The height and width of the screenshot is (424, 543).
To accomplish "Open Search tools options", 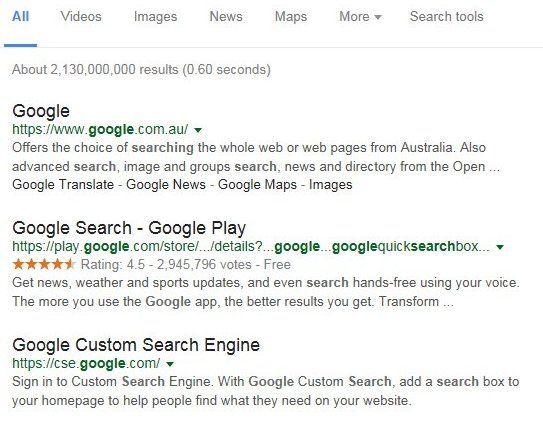I will click(446, 16).
